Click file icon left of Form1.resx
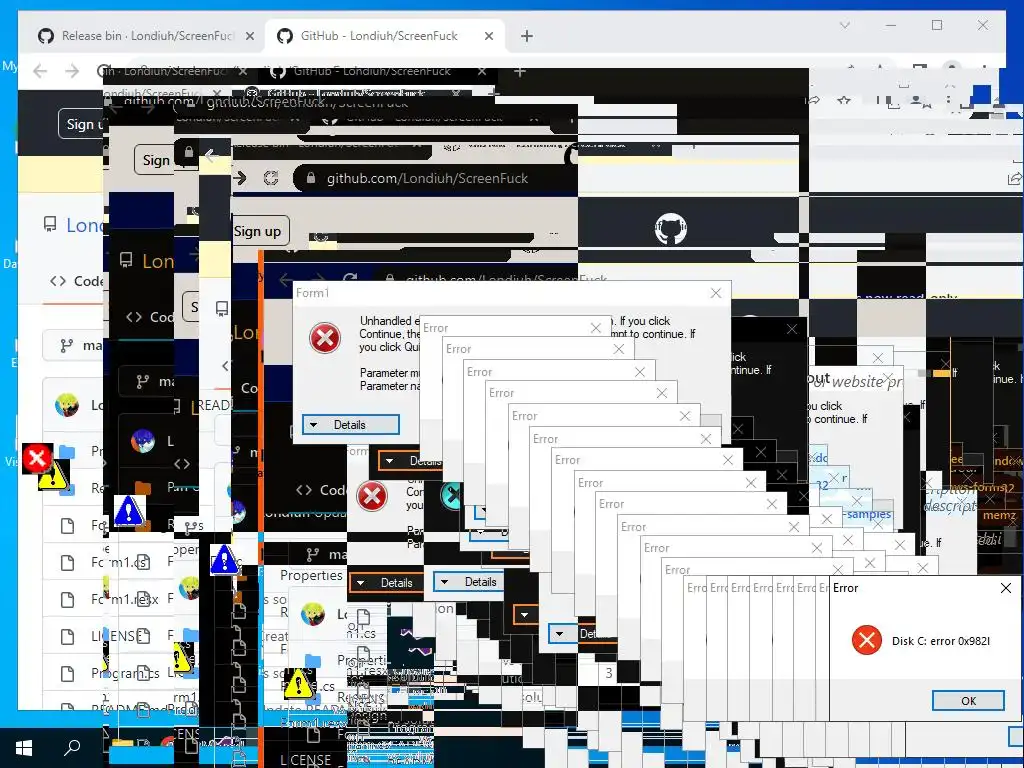Viewport: 1024px width, 768px height. tap(67, 600)
